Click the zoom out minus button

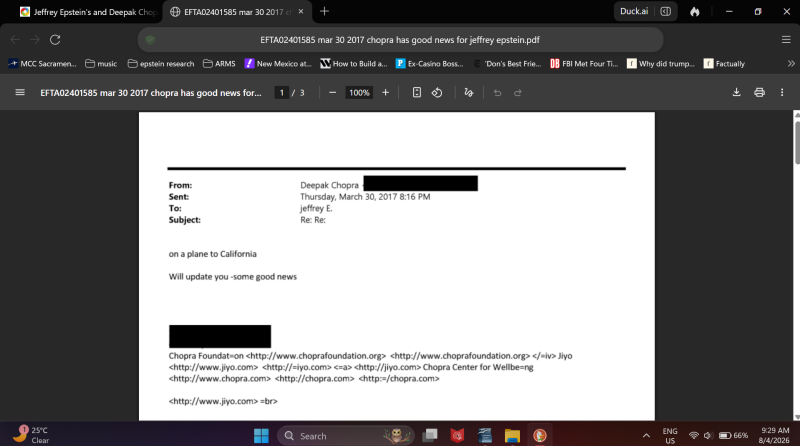[x=333, y=92]
